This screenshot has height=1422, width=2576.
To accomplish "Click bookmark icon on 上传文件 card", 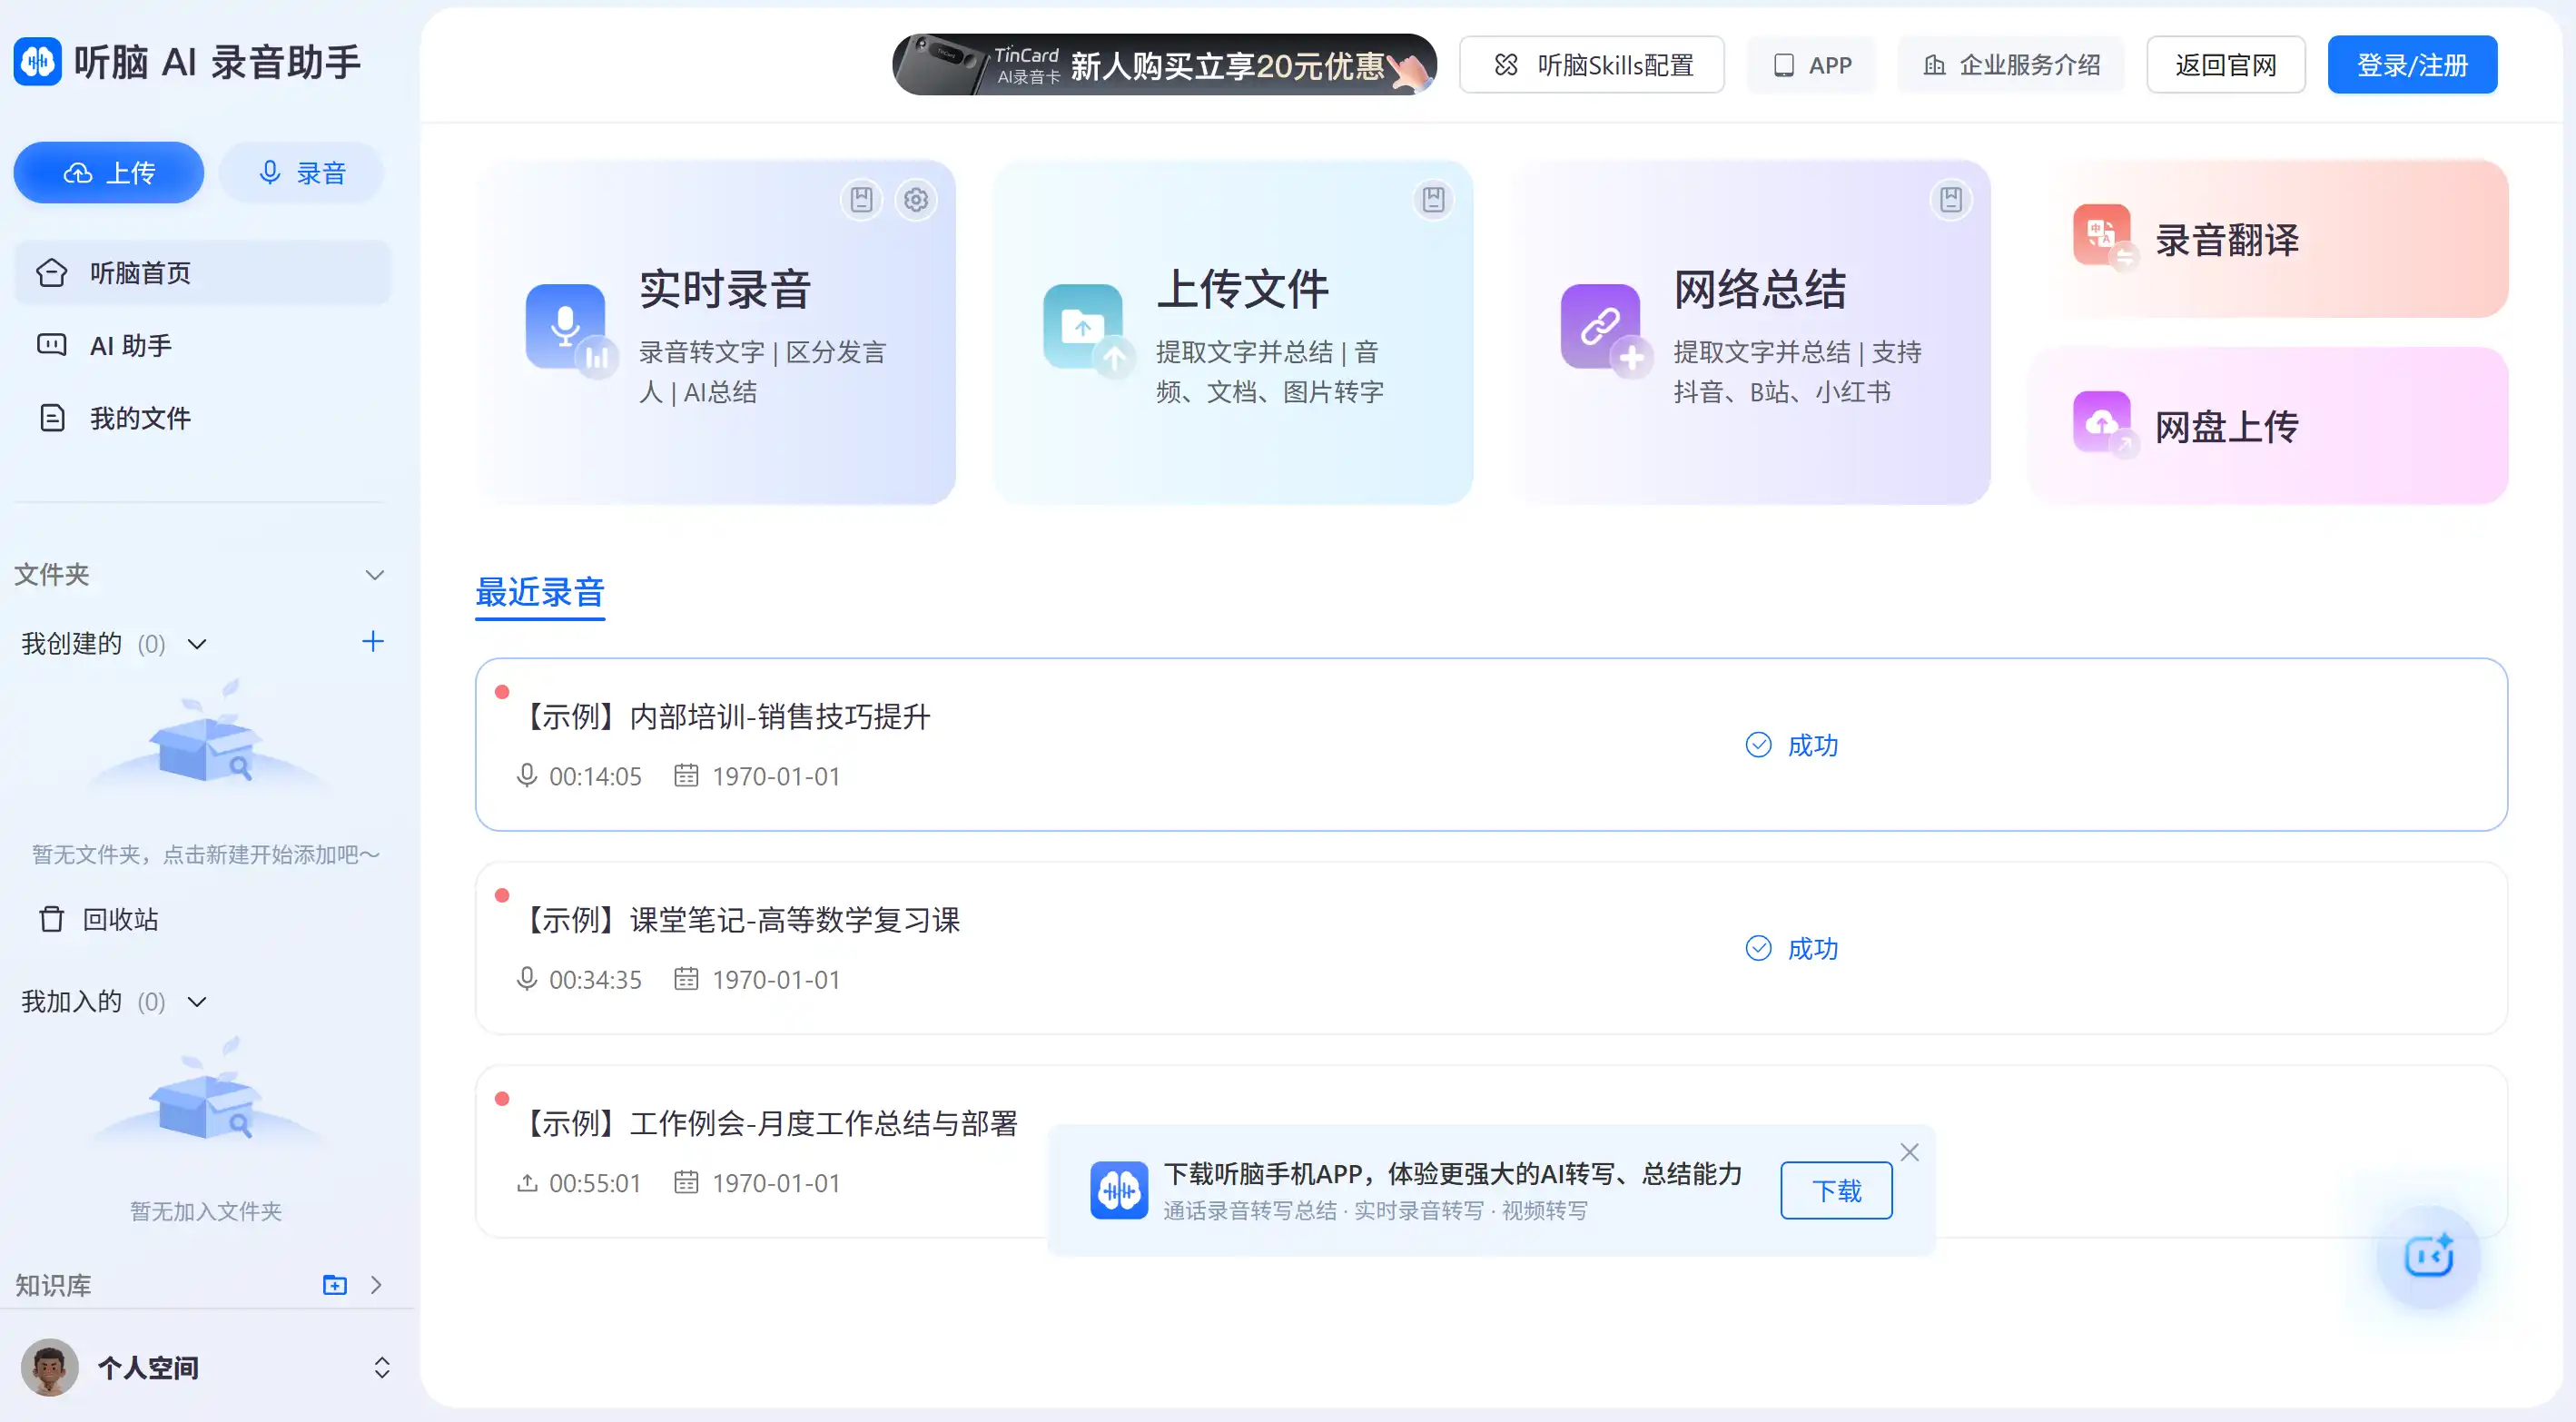I will click(x=1433, y=200).
